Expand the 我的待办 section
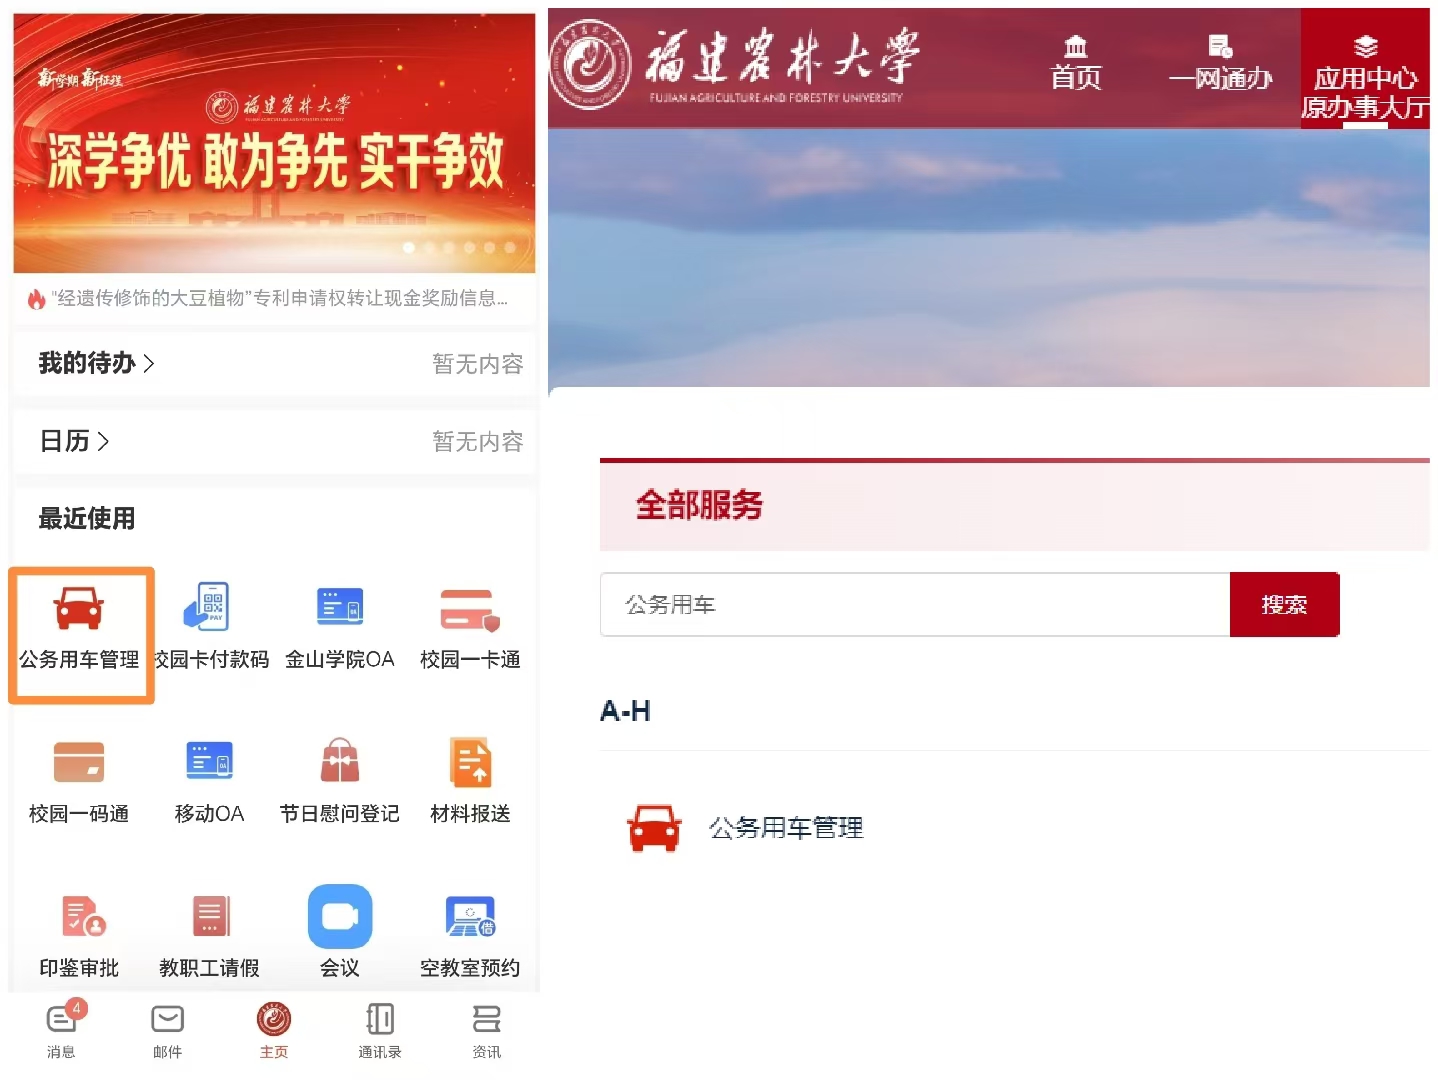1438x1080 pixels. [96, 363]
